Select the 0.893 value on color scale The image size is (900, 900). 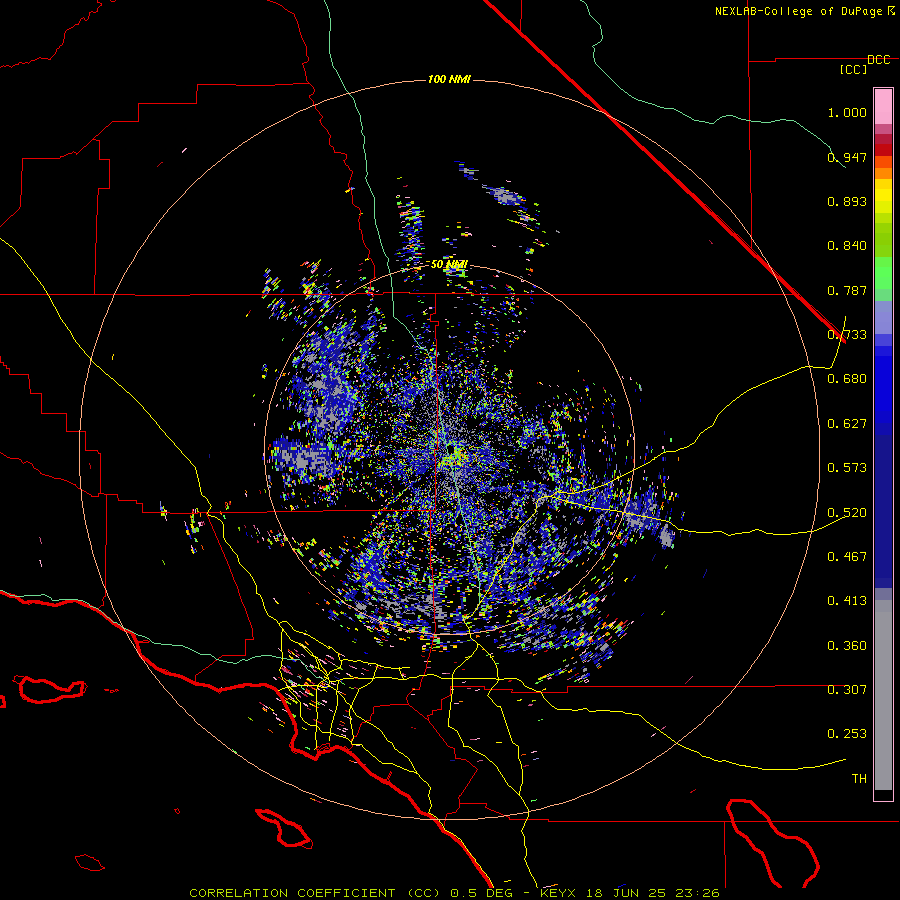[847, 201]
